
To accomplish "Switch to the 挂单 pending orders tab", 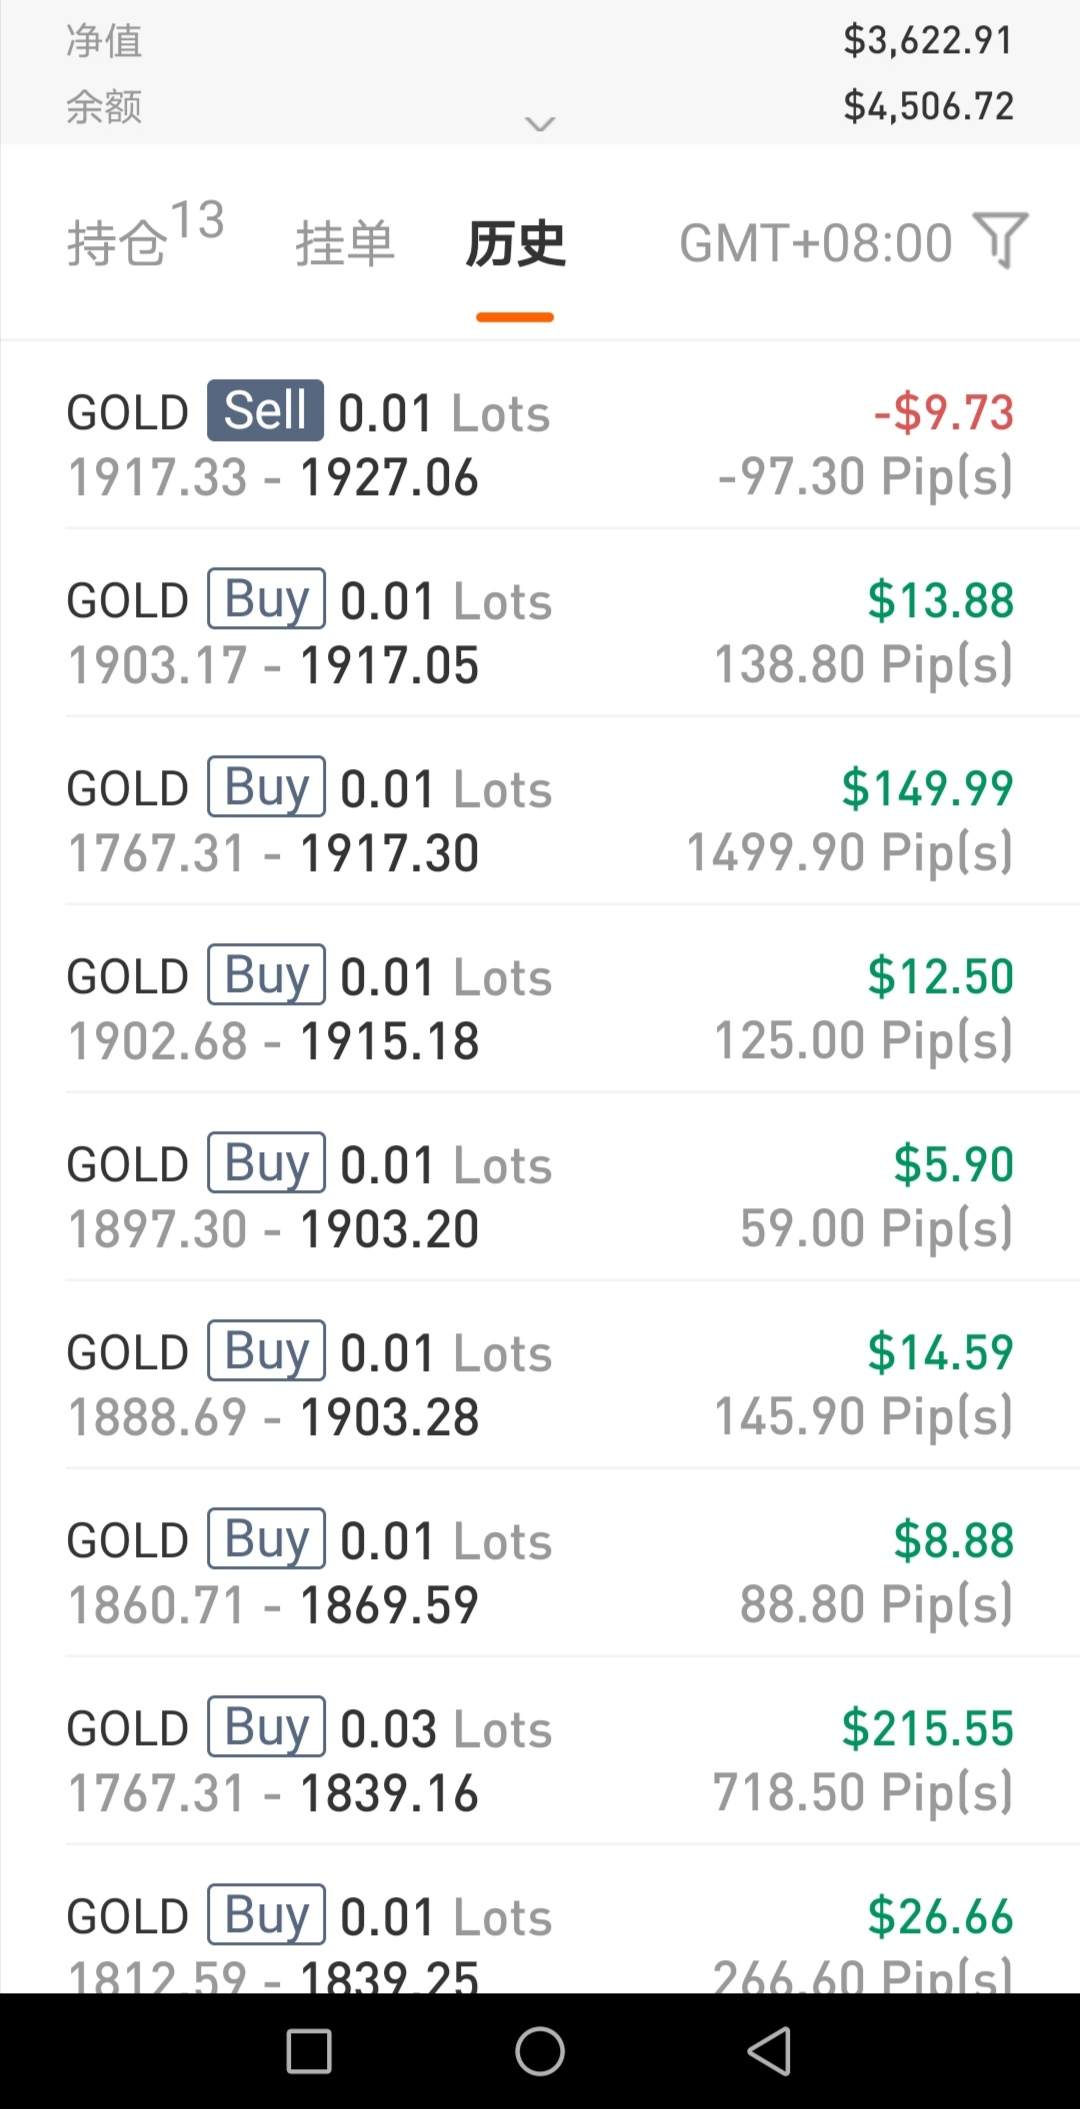I will coord(345,244).
